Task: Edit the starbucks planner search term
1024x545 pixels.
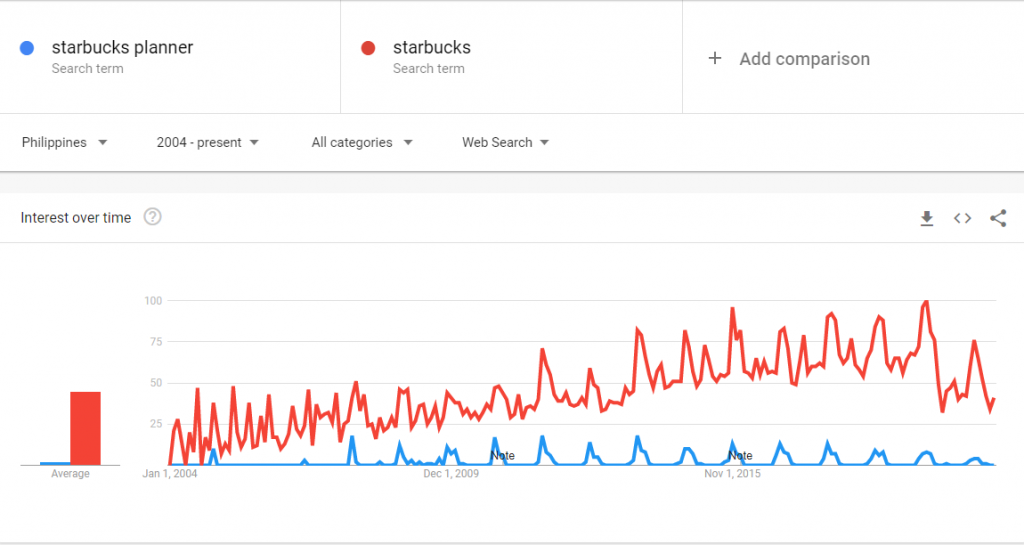Action: point(122,48)
